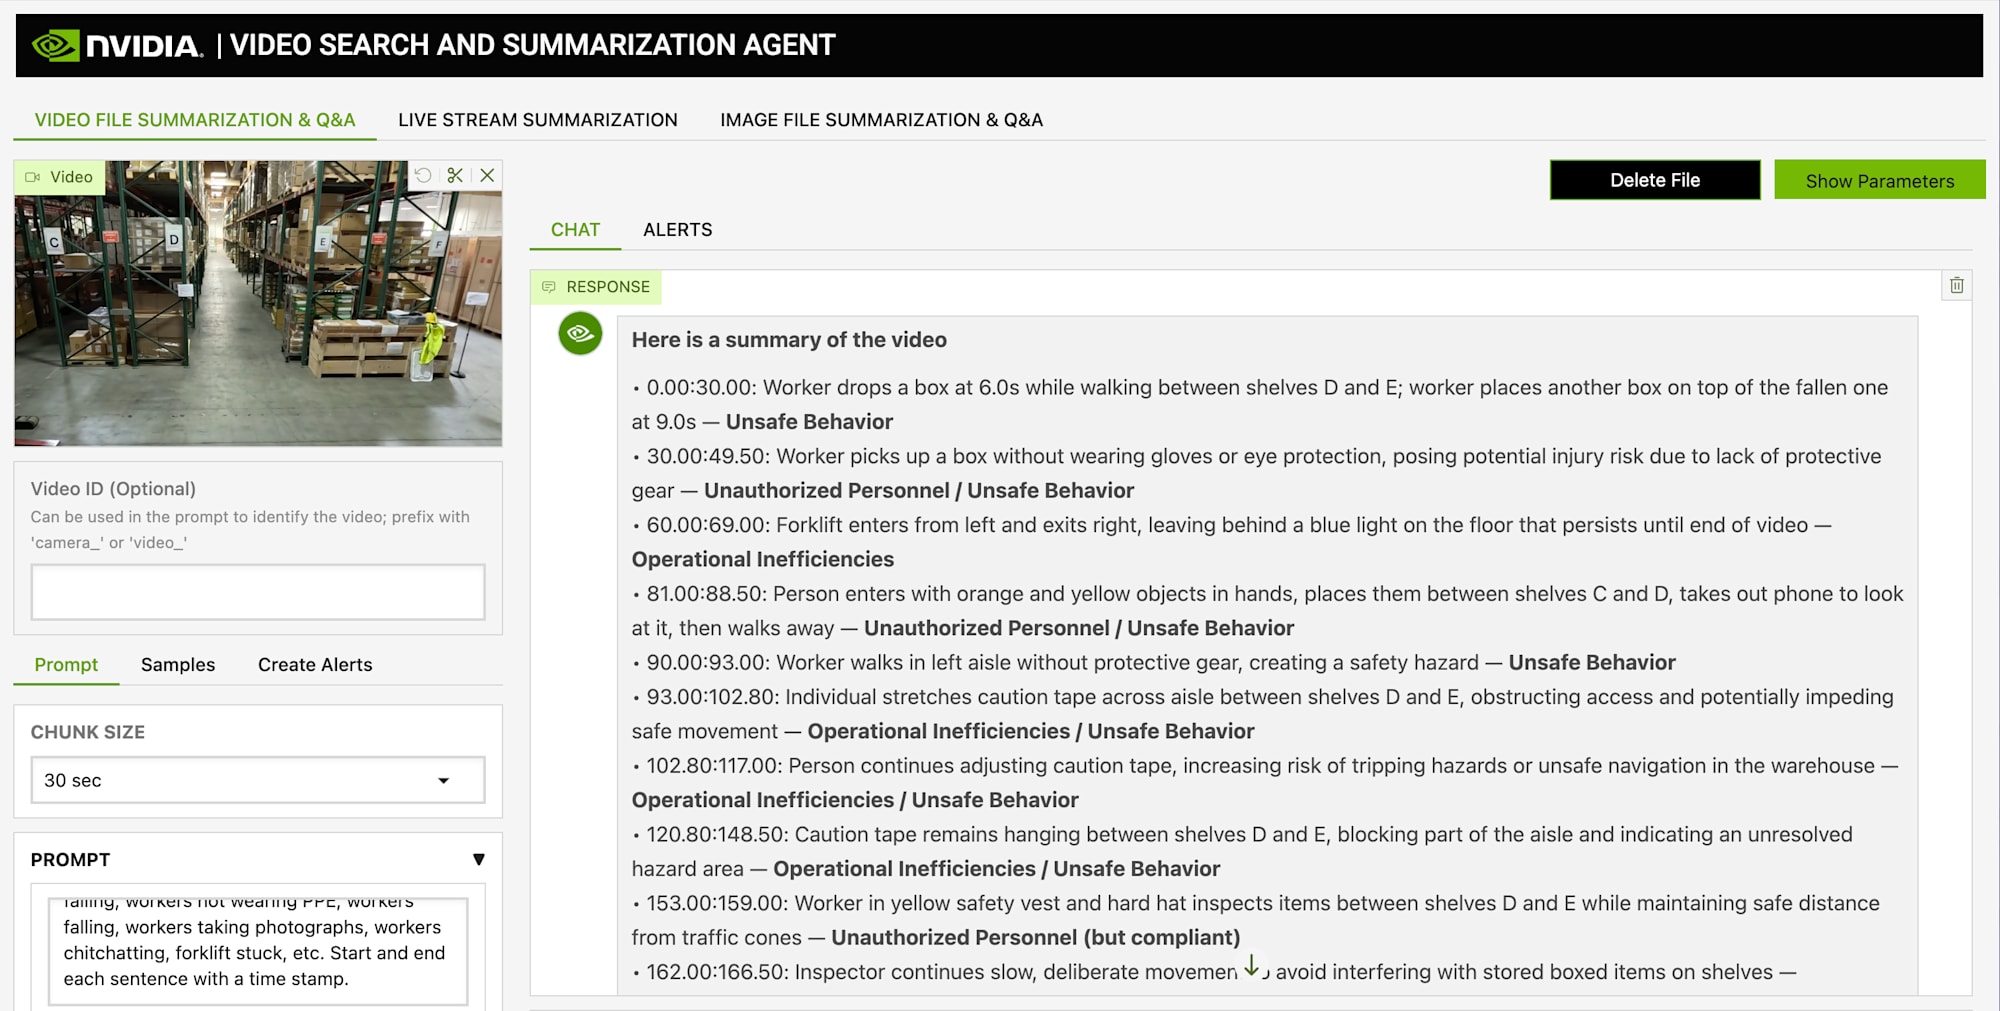The height and width of the screenshot is (1011, 2000).
Task: Click the Show Parameters button
Action: click(x=1879, y=181)
